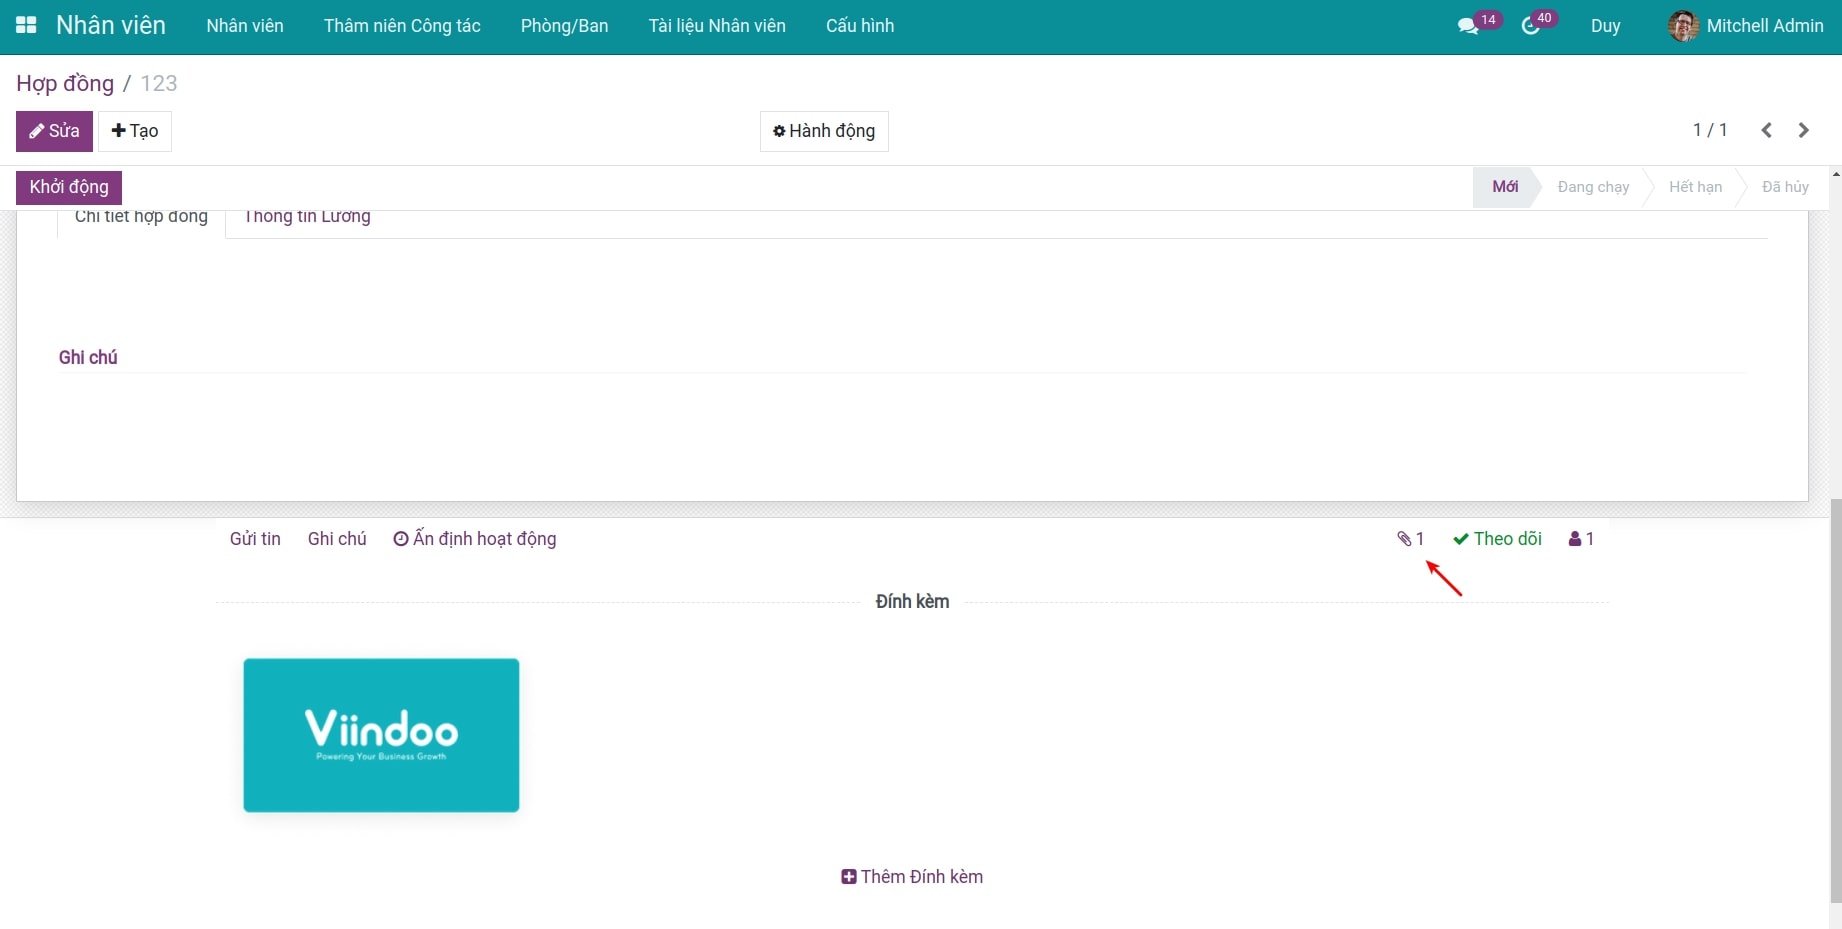This screenshot has width=1842, height=929.
Task: Set contract stage to Đang chạy
Action: tap(1592, 187)
